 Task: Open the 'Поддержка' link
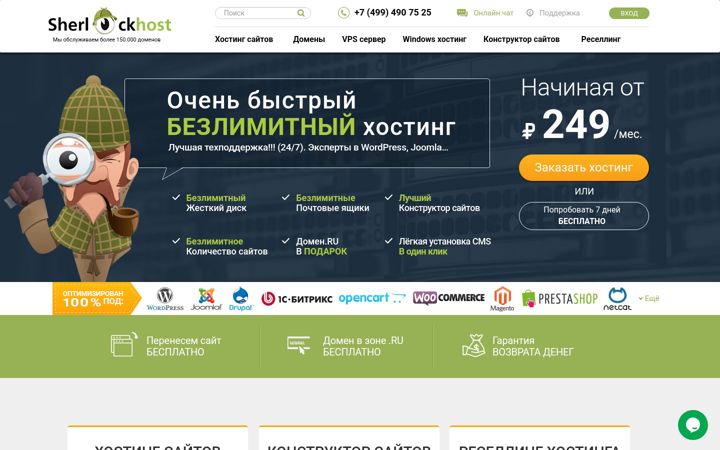559,13
